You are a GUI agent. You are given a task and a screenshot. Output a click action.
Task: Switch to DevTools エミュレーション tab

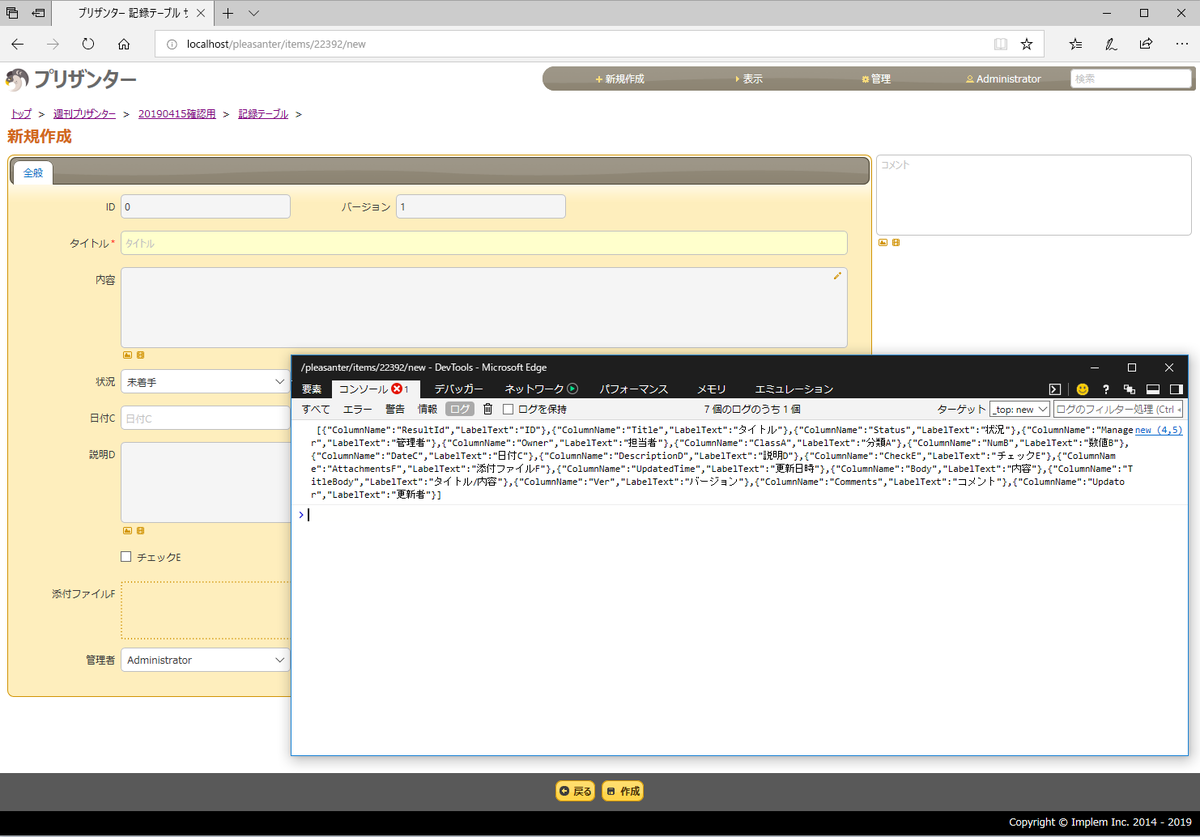[x=794, y=389]
